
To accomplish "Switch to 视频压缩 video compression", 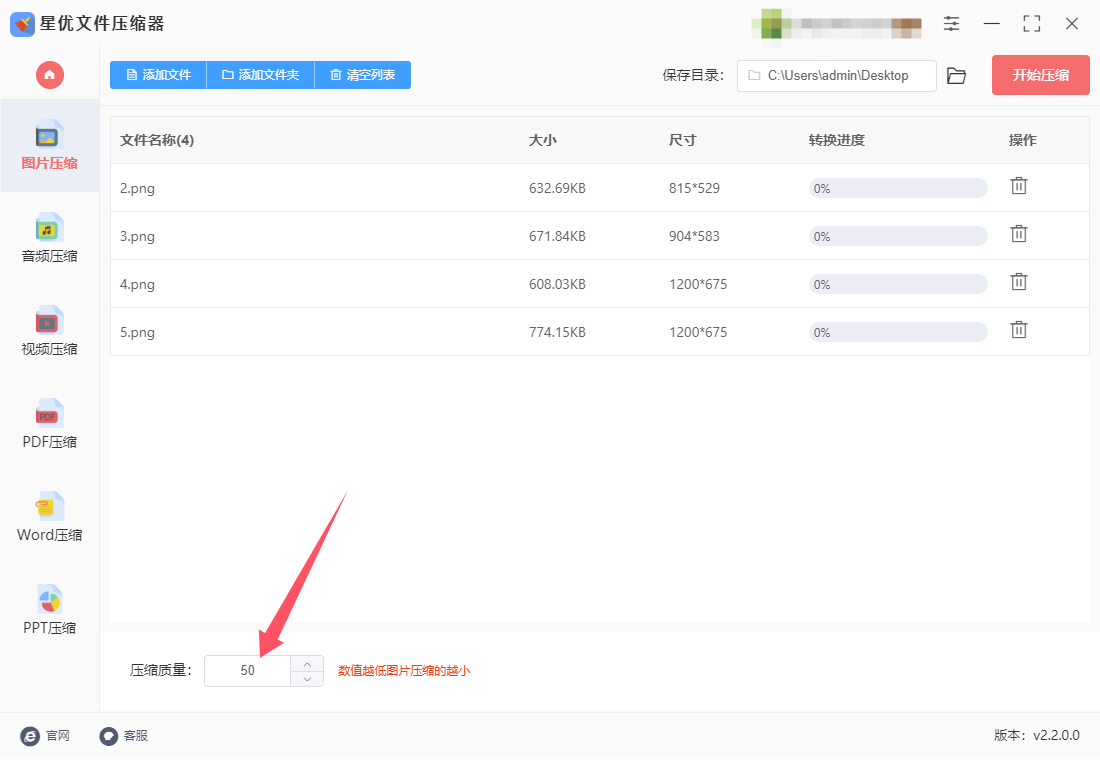I will [x=49, y=331].
